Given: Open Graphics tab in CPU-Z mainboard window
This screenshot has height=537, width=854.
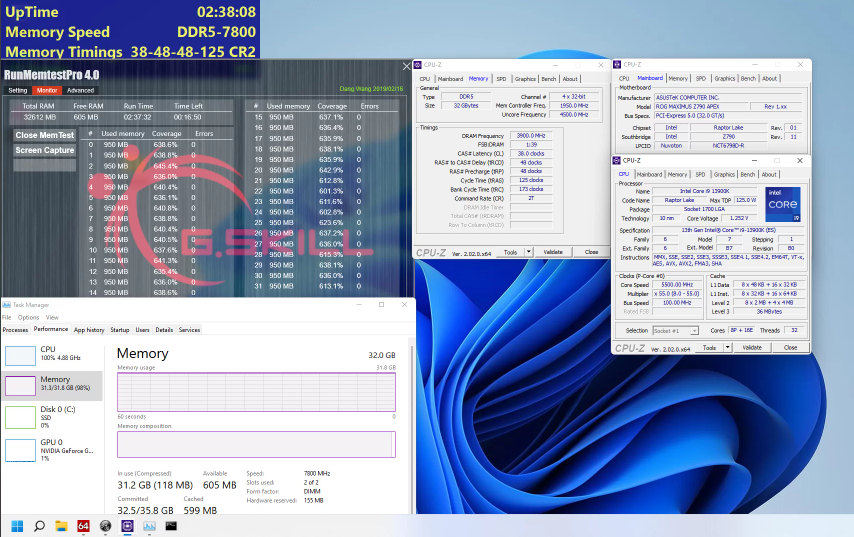Looking at the screenshot, I should pyautogui.click(x=724, y=78).
